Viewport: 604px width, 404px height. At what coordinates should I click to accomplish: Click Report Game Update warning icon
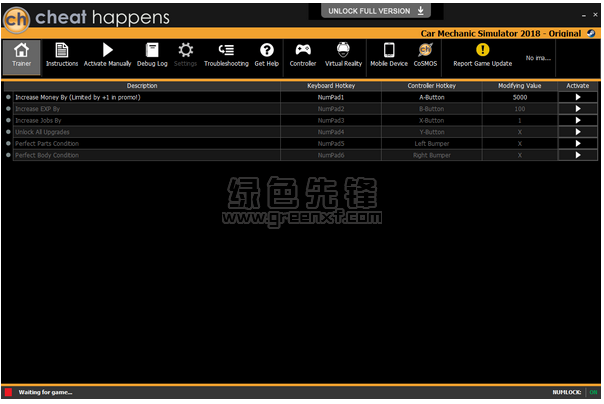pos(482,50)
